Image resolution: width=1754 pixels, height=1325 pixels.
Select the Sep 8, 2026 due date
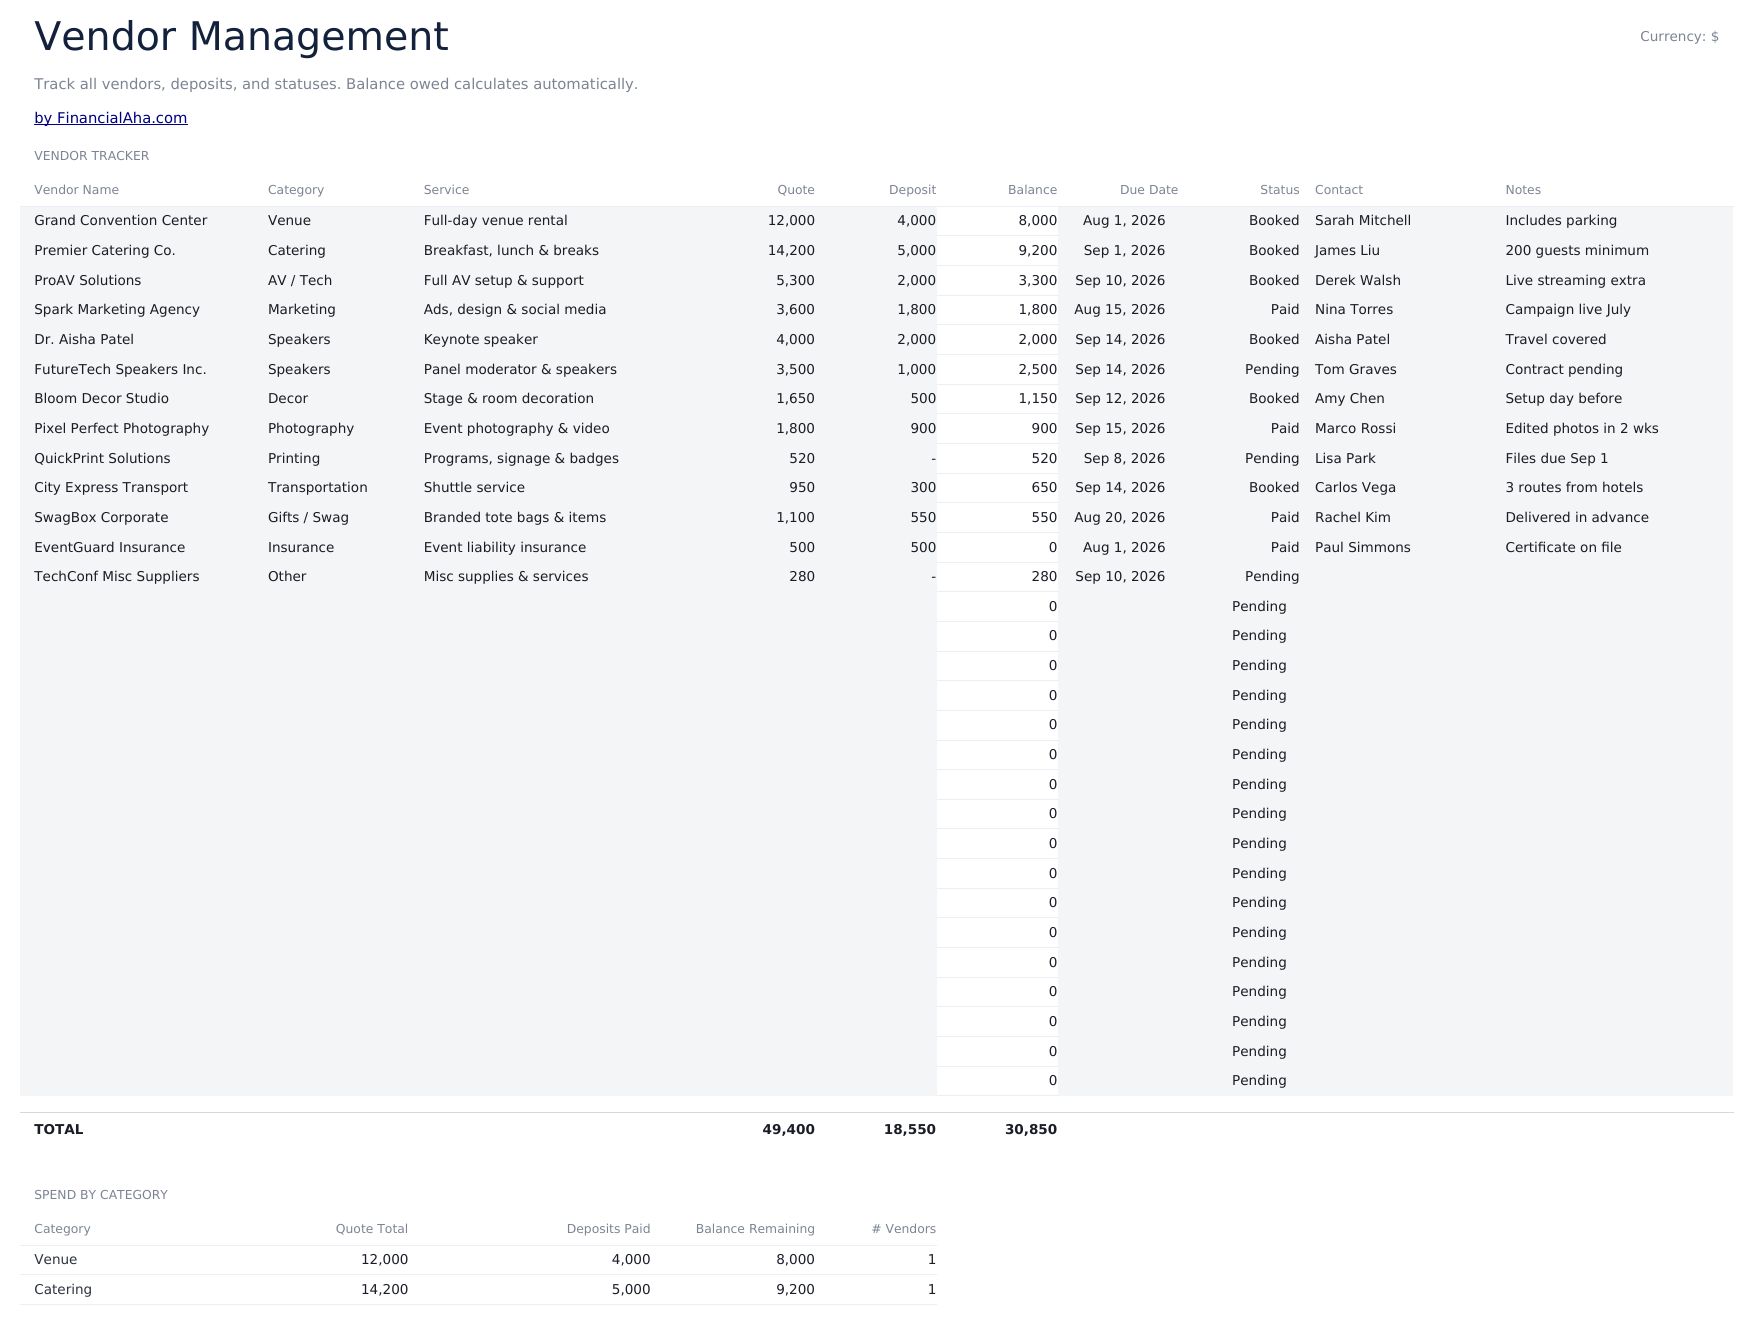[1124, 459]
